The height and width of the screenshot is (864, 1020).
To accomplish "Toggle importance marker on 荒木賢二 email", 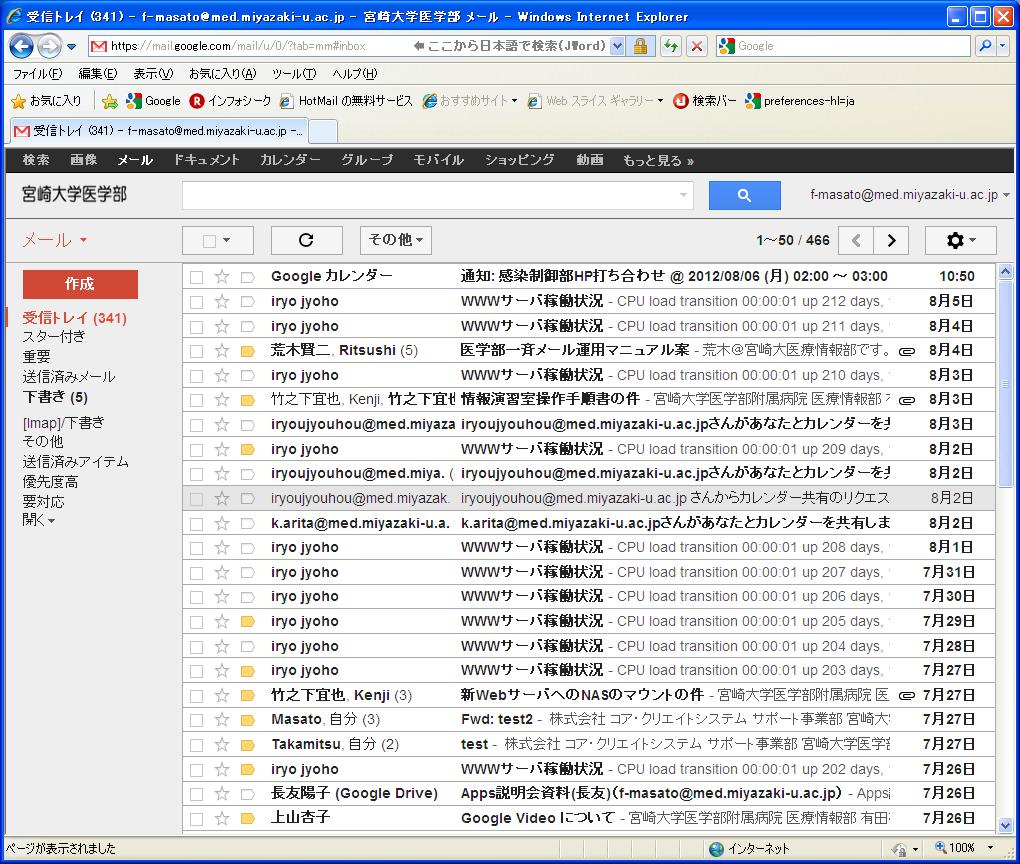I will [247, 351].
